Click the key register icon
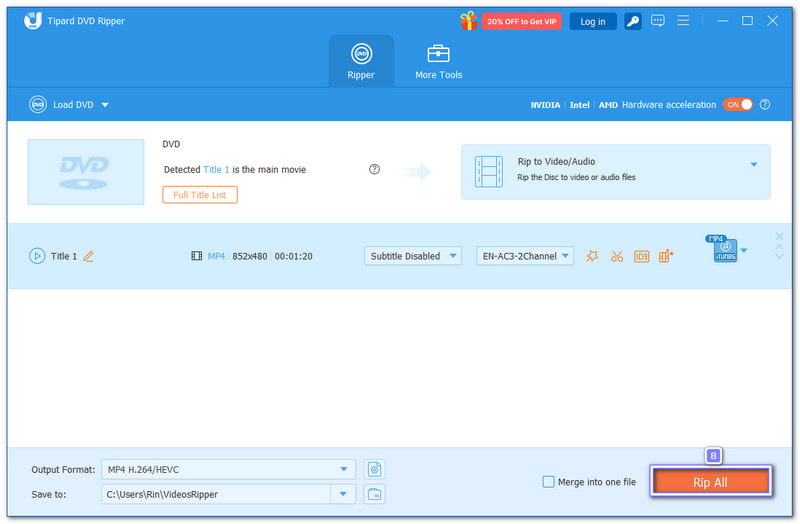The height and width of the screenshot is (524, 800). tap(632, 21)
